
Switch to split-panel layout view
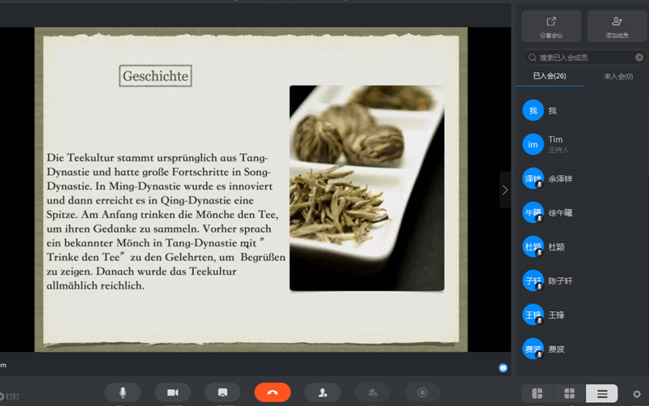[537, 394]
